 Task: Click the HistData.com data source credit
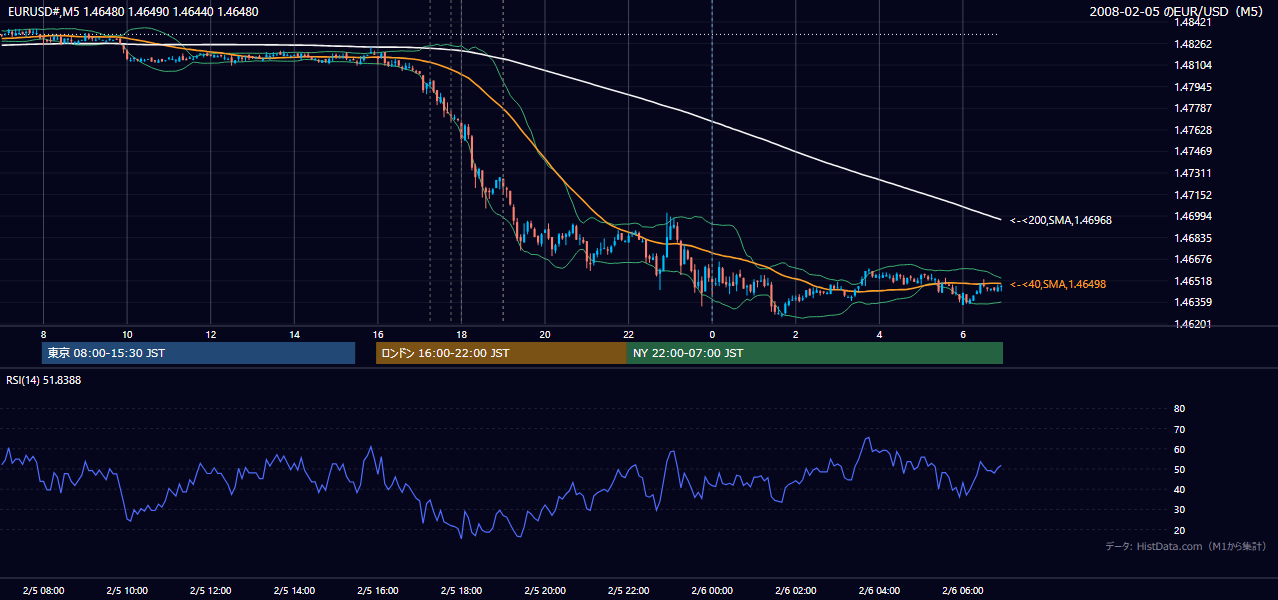point(1185,546)
